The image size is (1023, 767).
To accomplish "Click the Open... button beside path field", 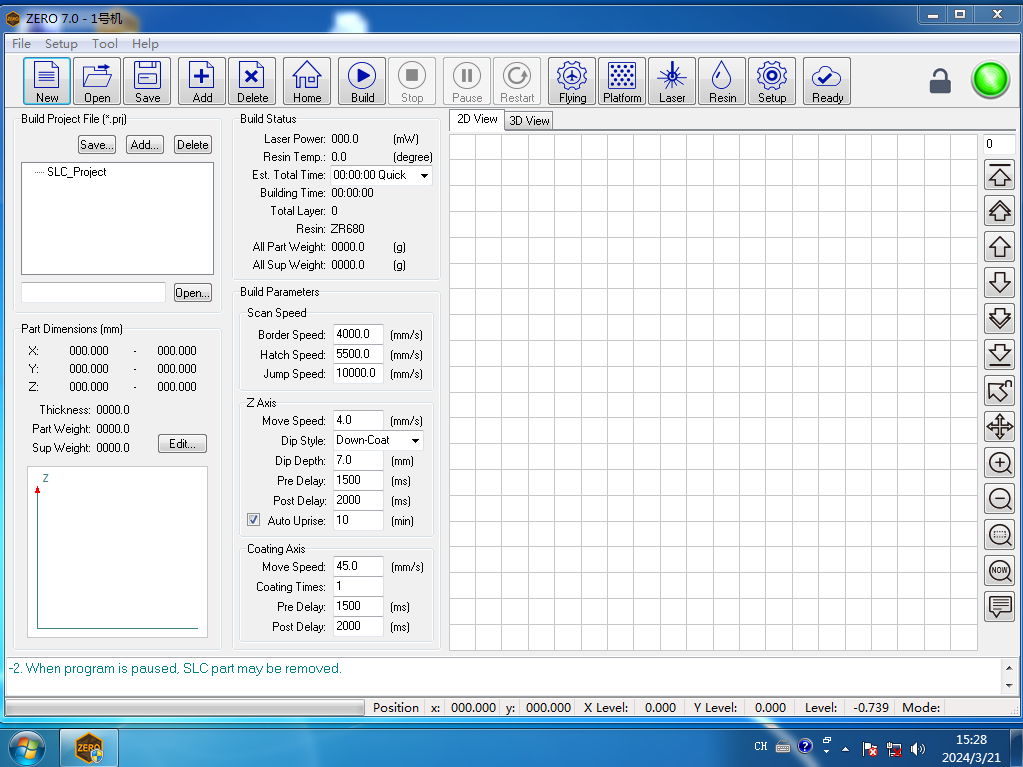I will tap(192, 293).
